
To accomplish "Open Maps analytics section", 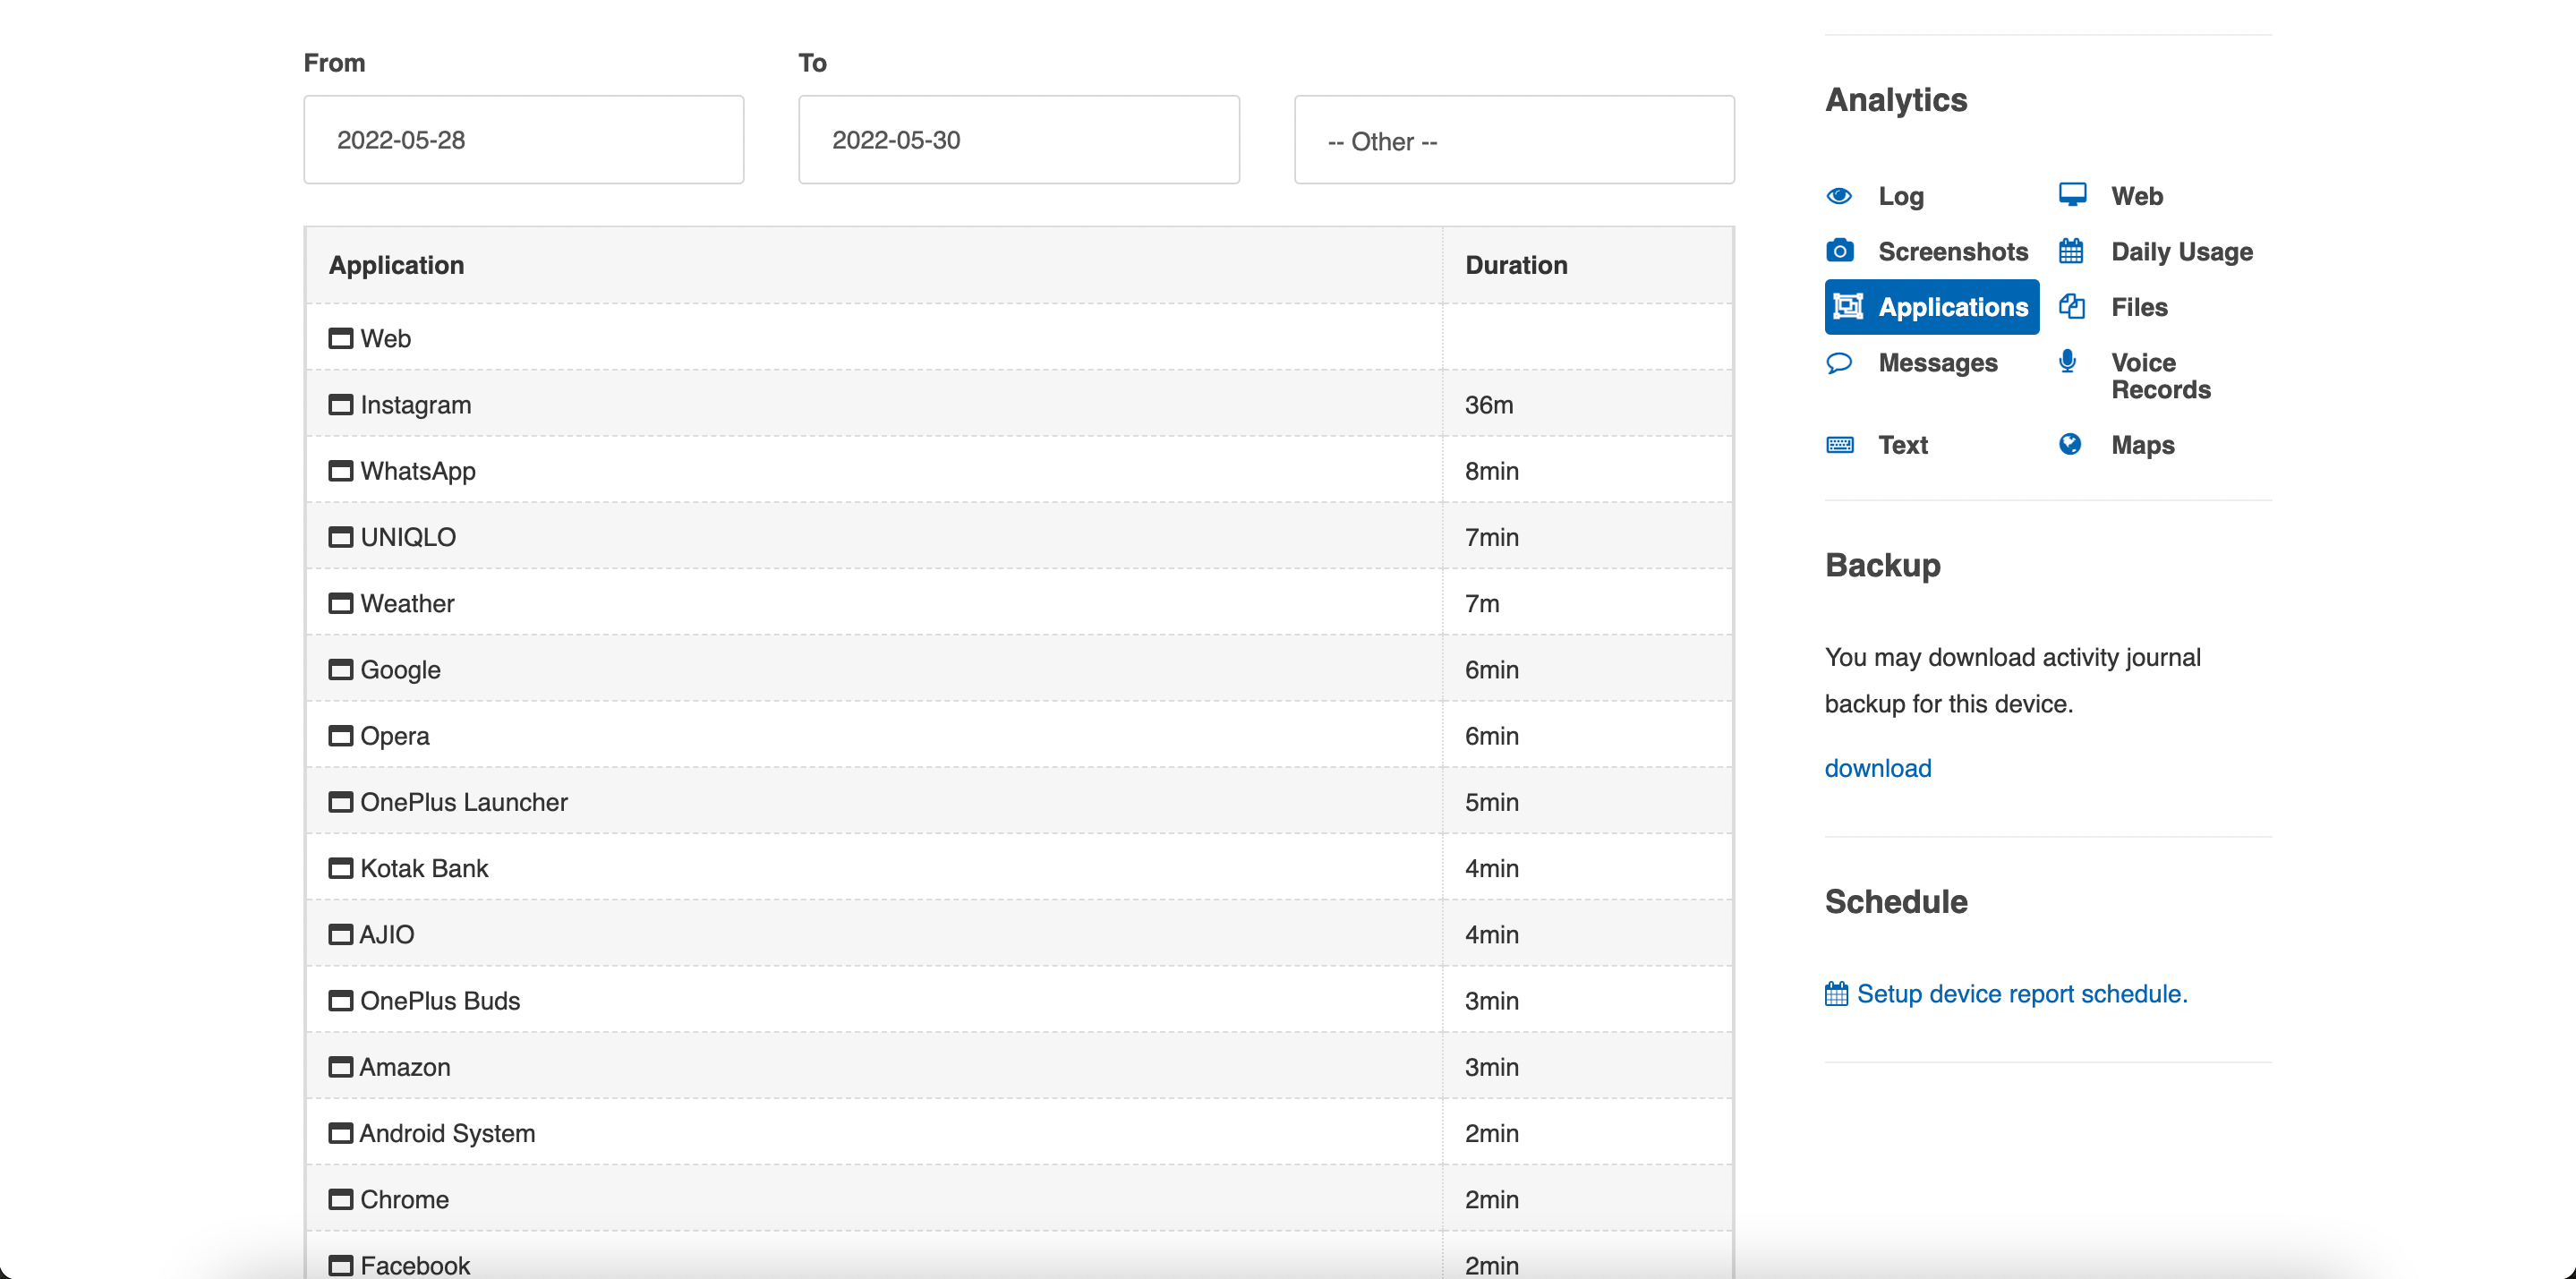I will (x=2144, y=445).
